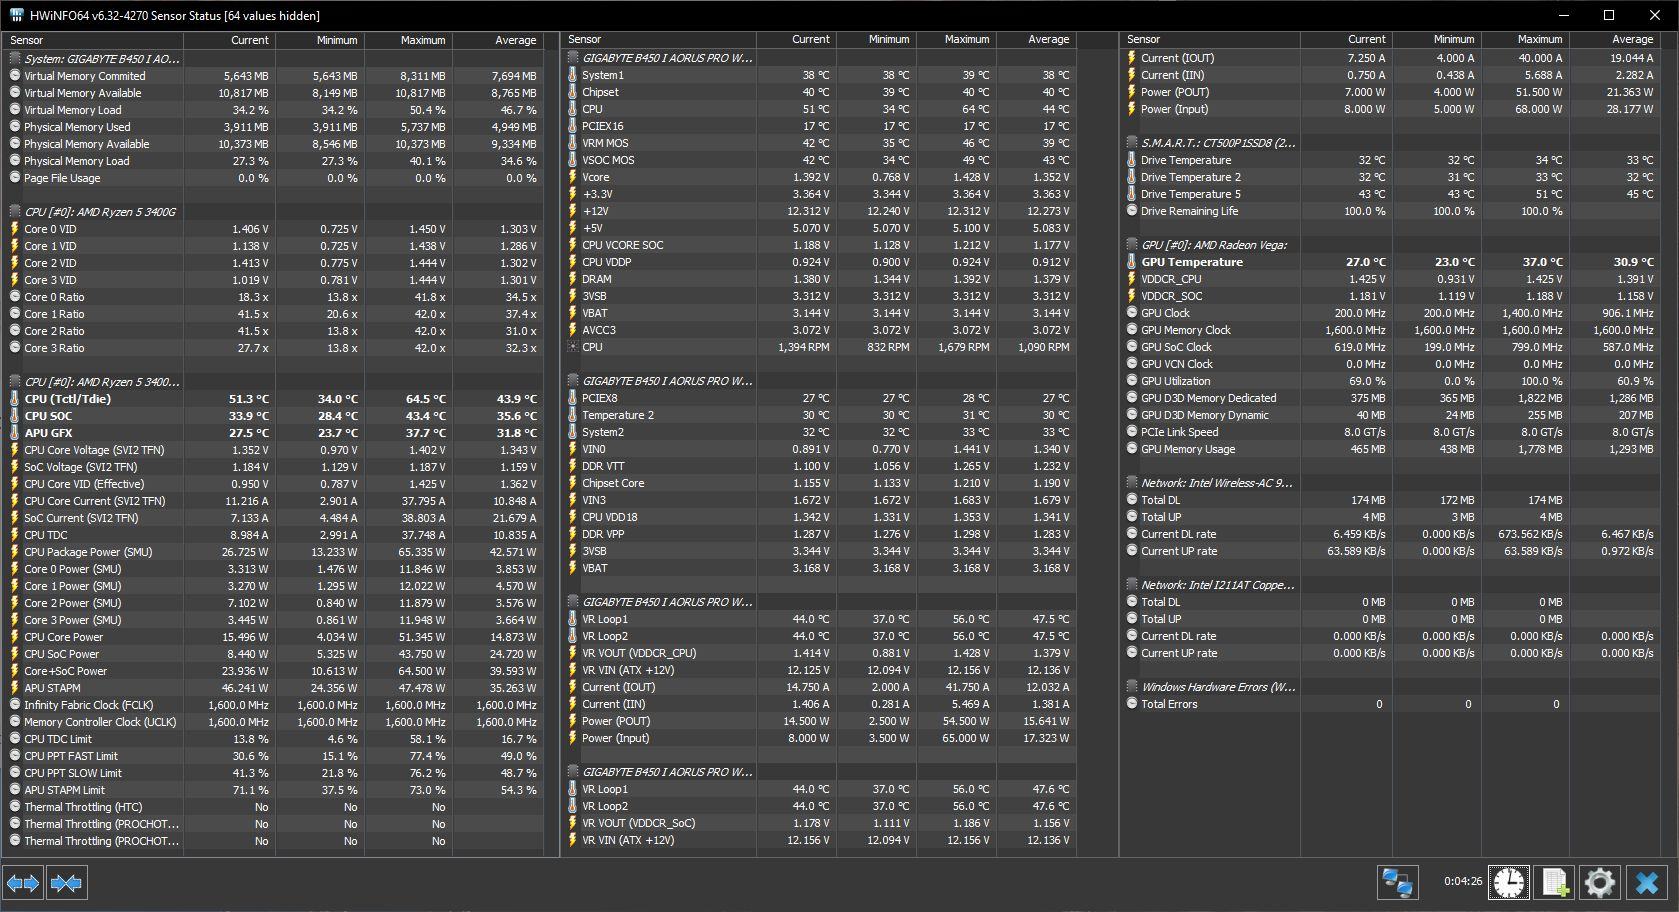Click the elapsed time 0:04:26 readout
Screen dimensions: 1679x912
[x=1462, y=882]
